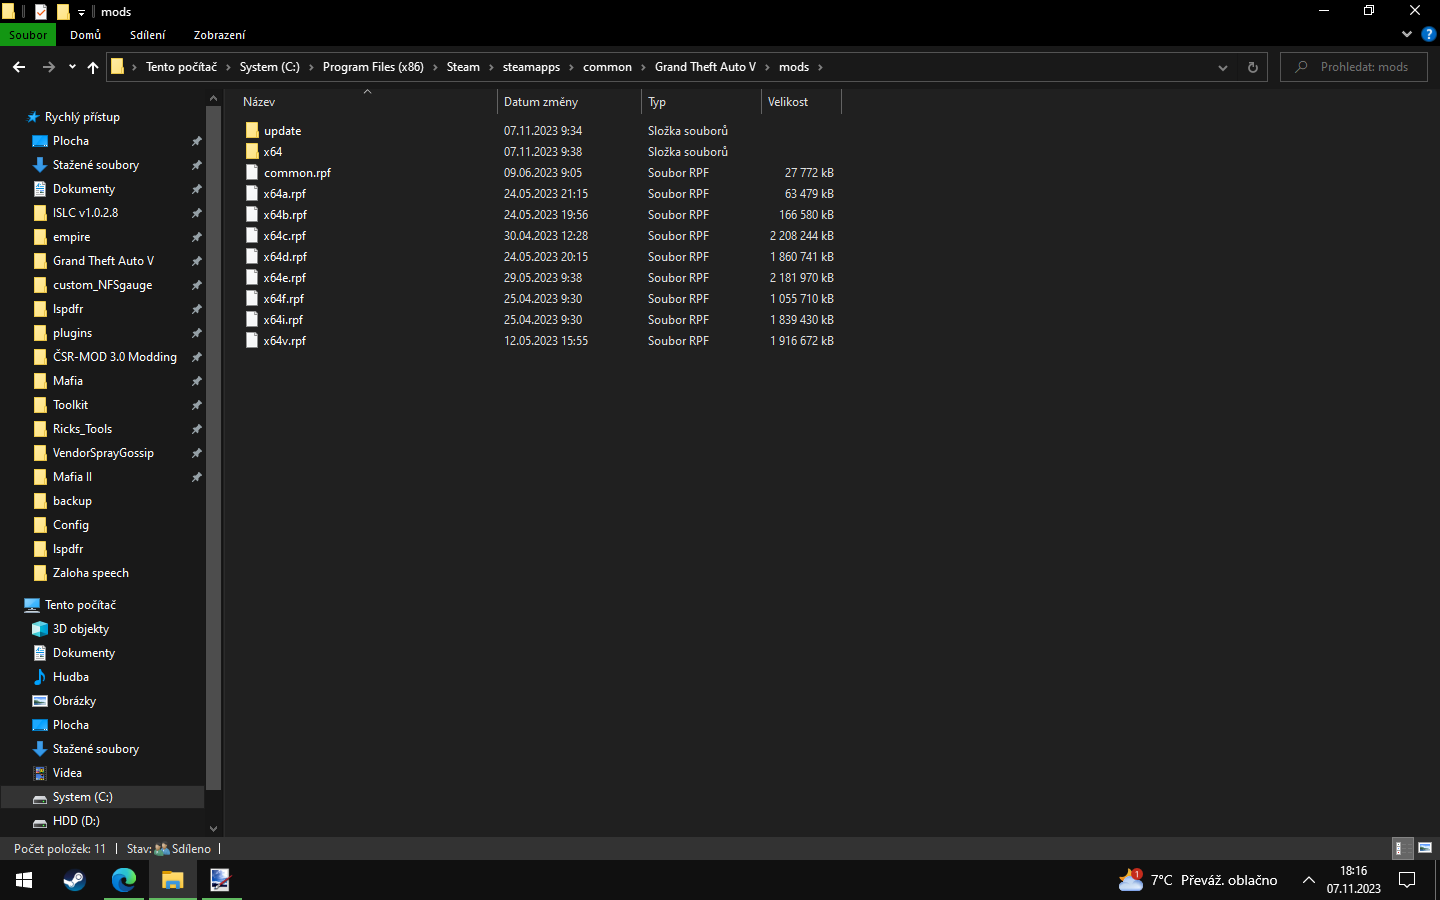The image size is (1440, 900).
Task: Open the Sdílení ribbon tab
Action: (x=148, y=35)
